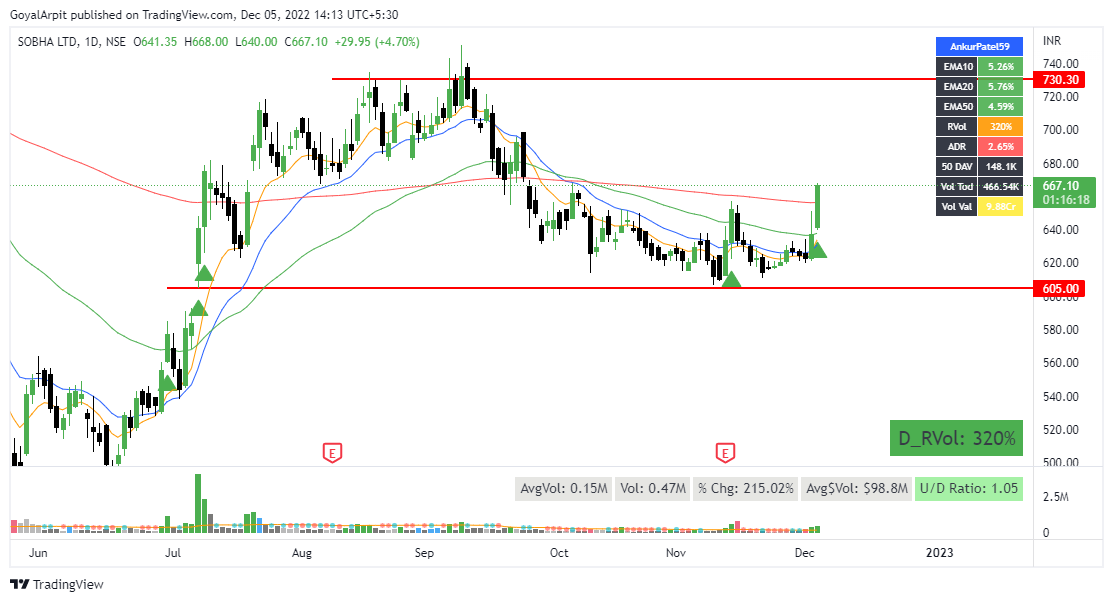Click the EMA10 5.26% value cell
This screenshot has width=1113, height=602.
tap(1000, 67)
